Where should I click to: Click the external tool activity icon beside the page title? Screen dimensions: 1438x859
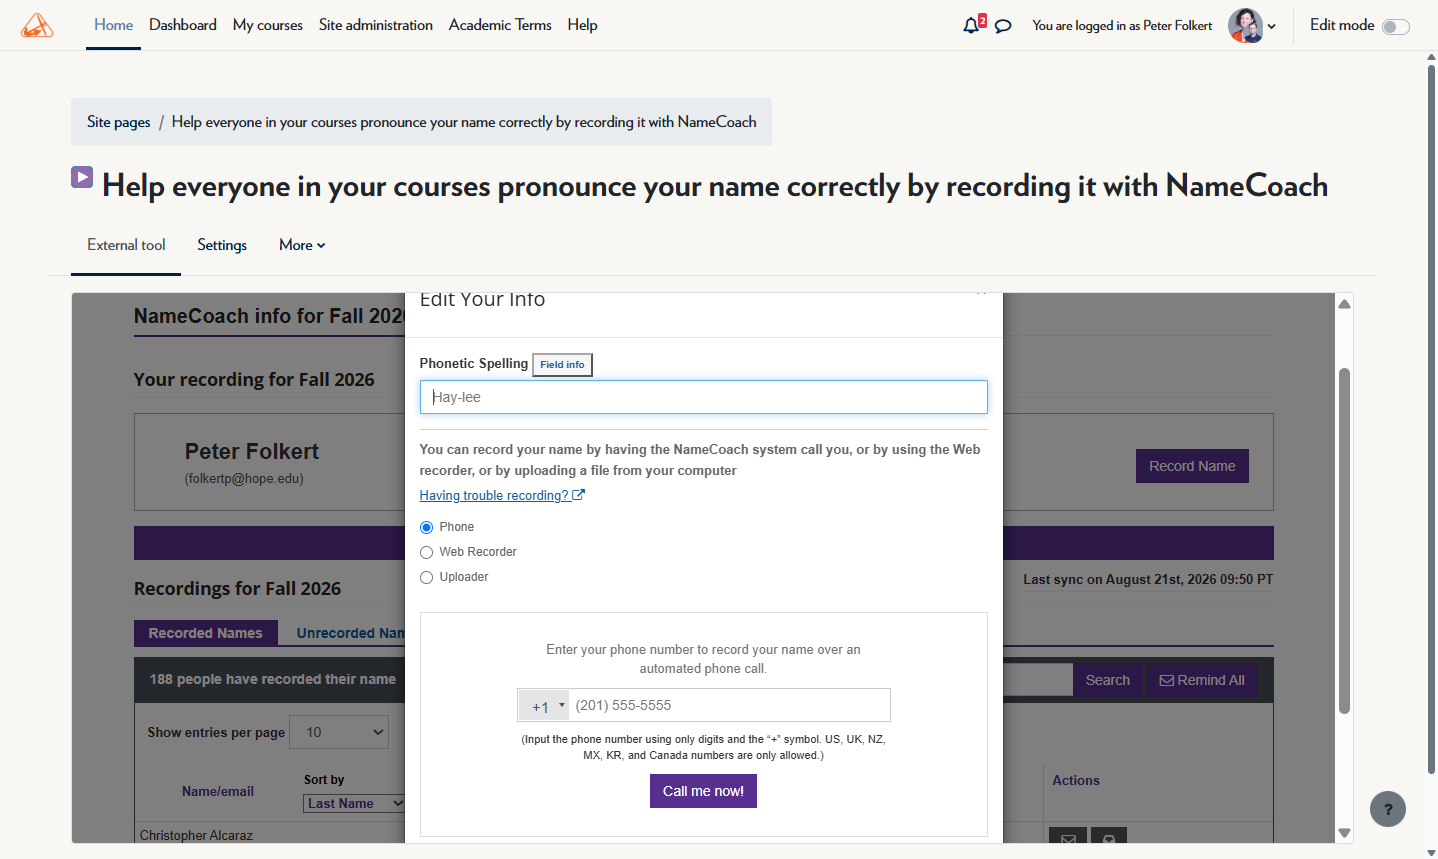point(82,177)
